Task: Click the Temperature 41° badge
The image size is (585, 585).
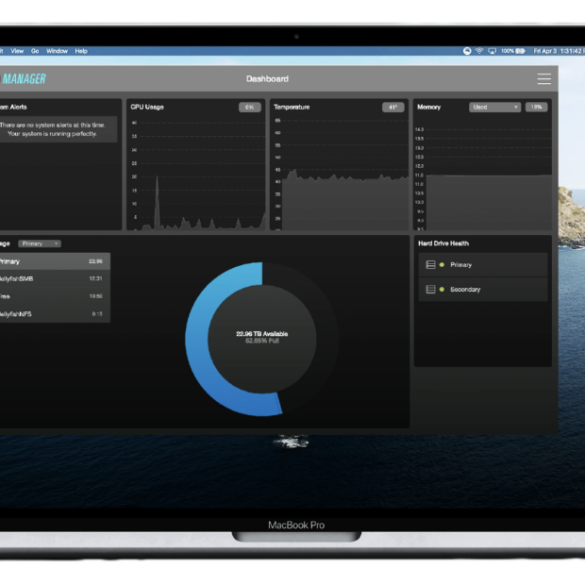Action: pyautogui.click(x=393, y=107)
